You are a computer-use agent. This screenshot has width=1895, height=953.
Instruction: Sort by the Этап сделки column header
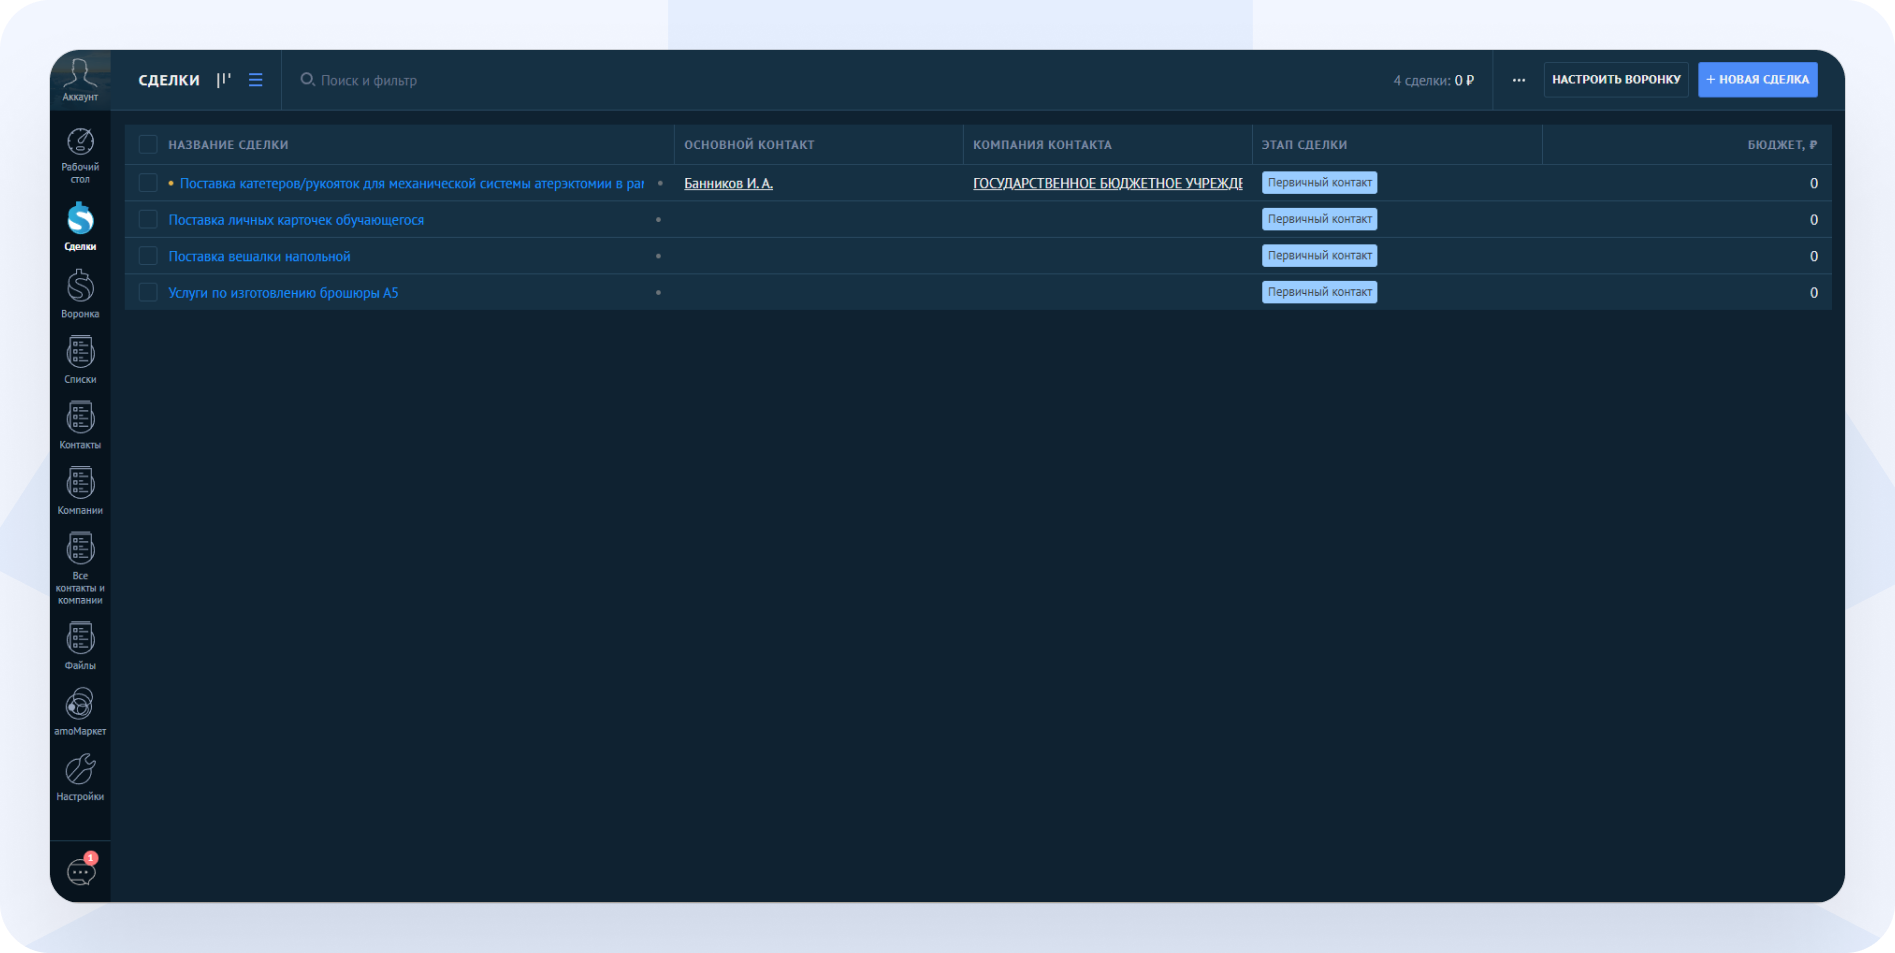tap(1304, 145)
